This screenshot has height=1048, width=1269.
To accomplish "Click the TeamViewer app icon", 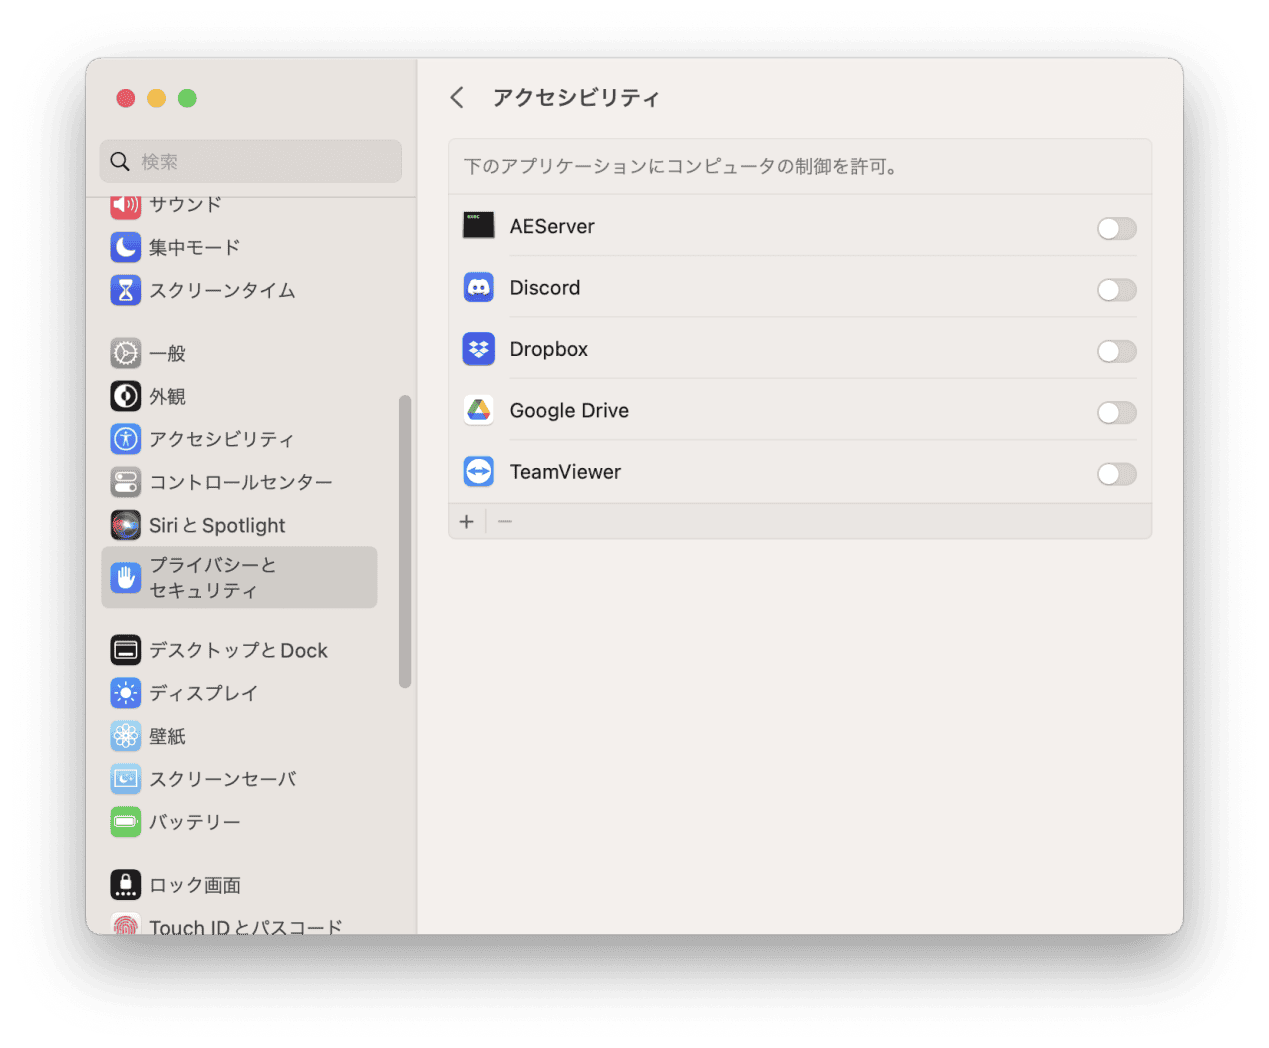I will pos(479,472).
